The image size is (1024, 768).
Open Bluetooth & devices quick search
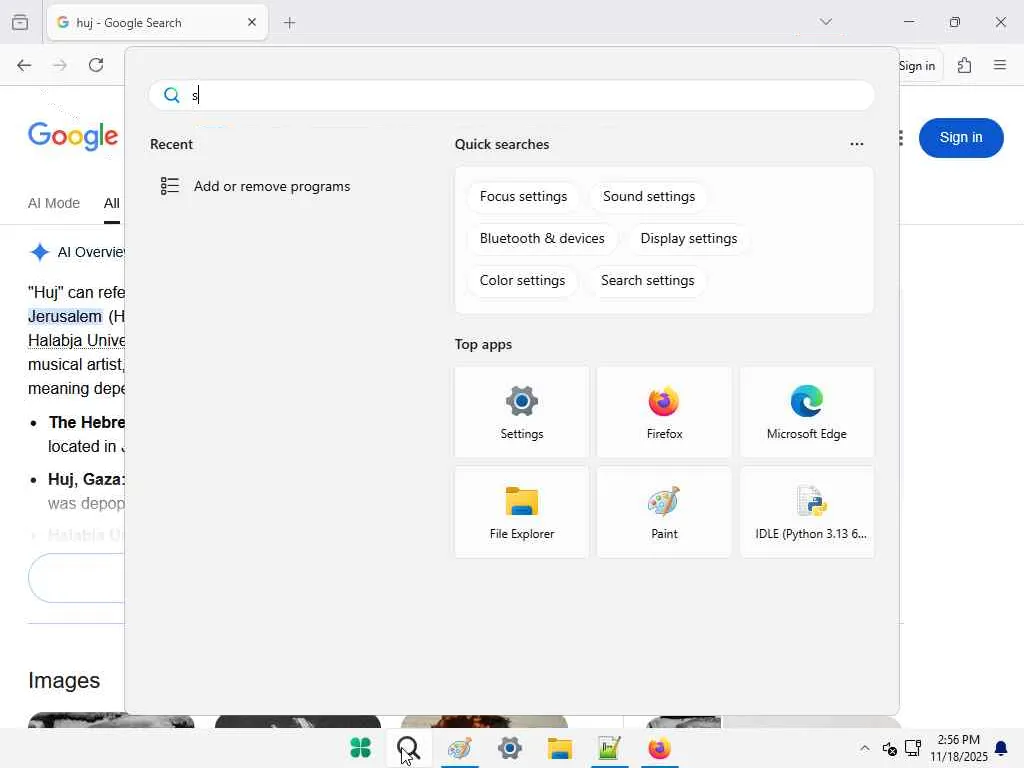tap(542, 238)
